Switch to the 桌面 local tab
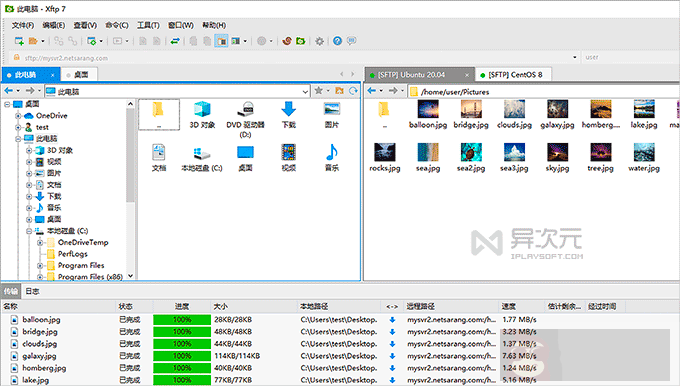Screen dimensions: 680x386 [x=79, y=75]
